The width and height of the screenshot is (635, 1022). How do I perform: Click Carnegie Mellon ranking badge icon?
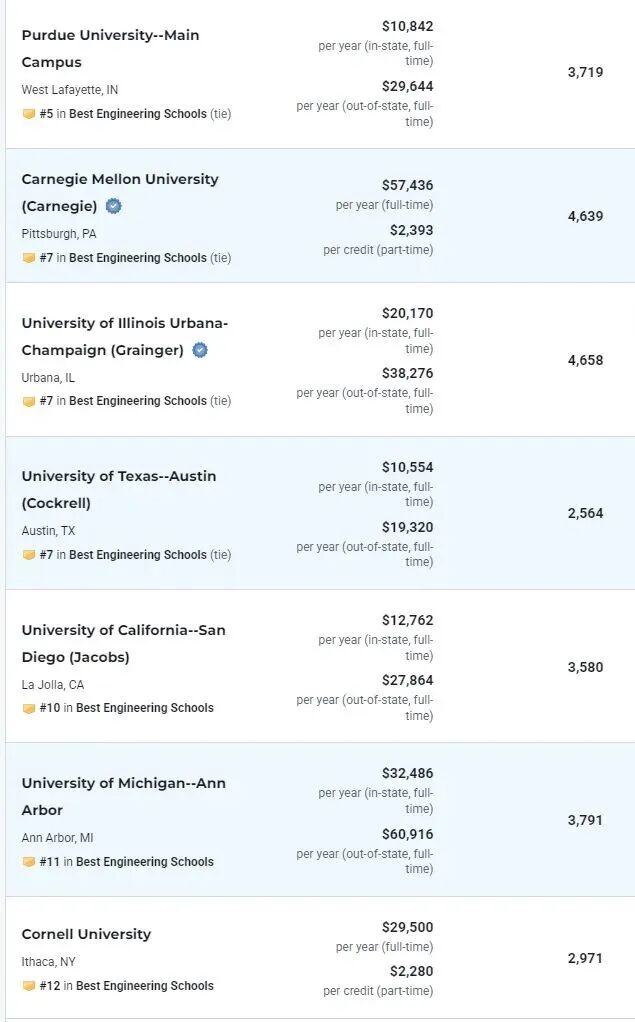[x=29, y=258]
